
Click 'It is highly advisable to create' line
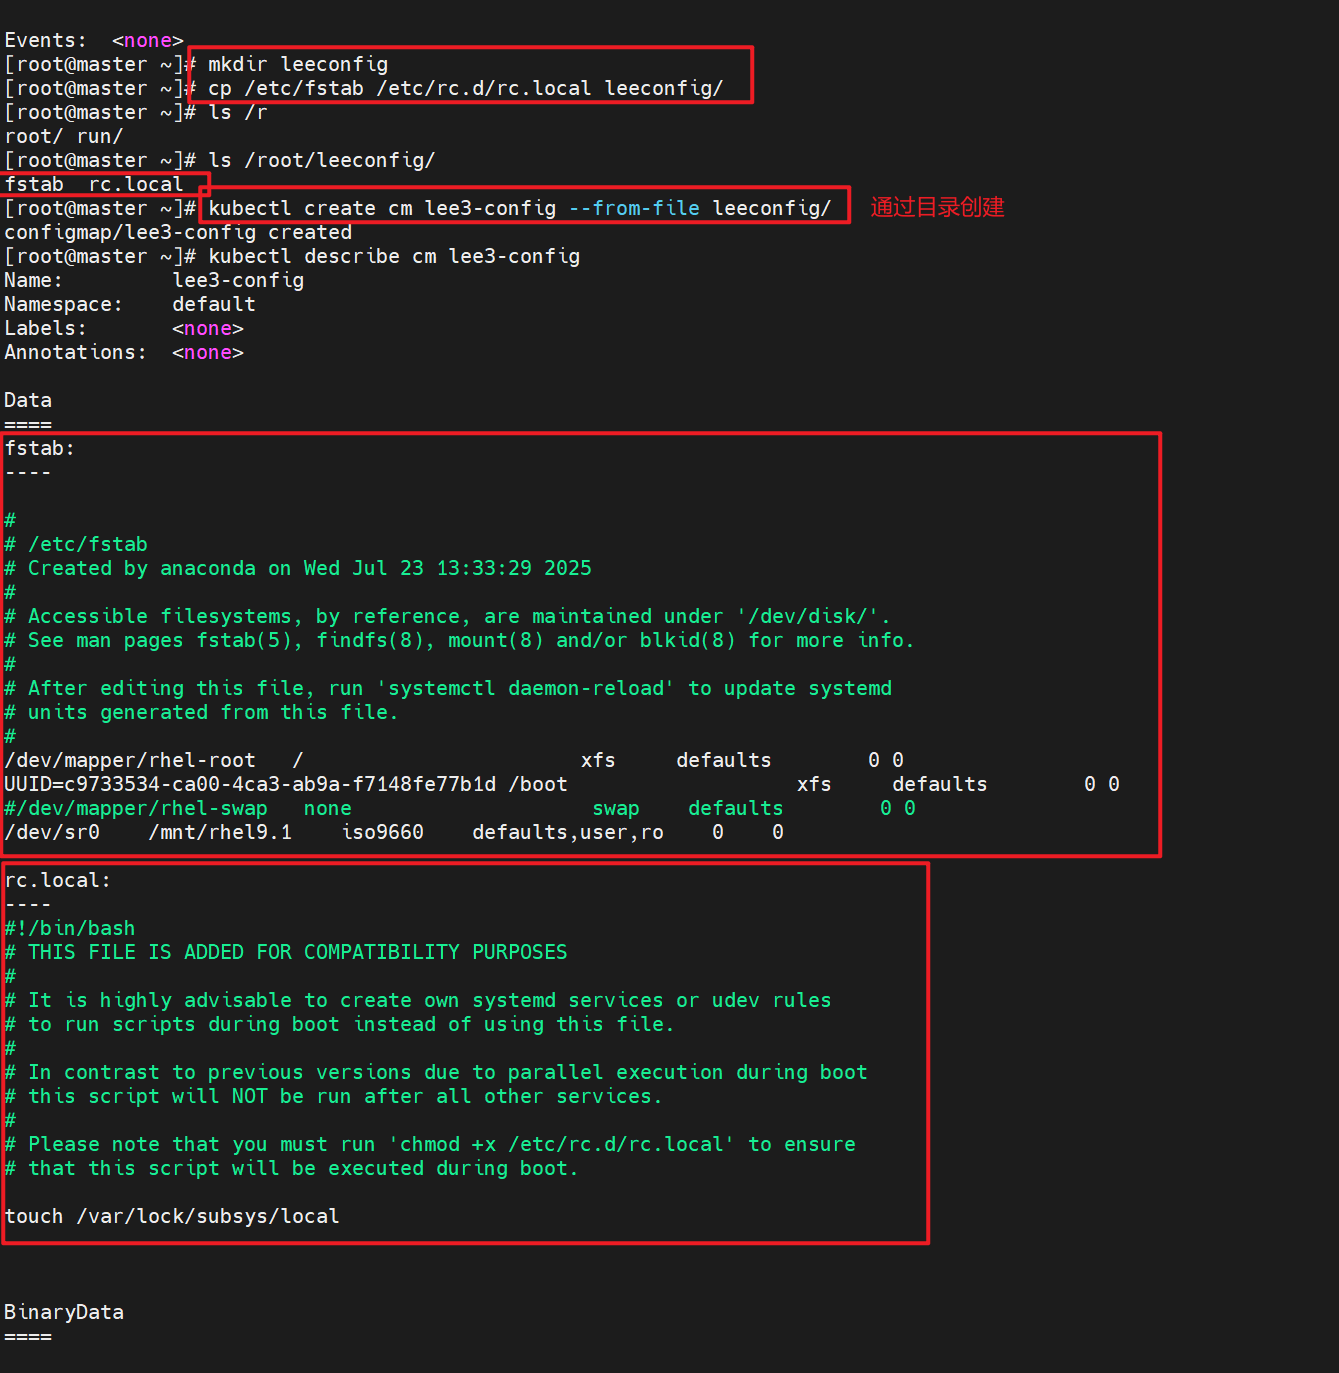418,1000
